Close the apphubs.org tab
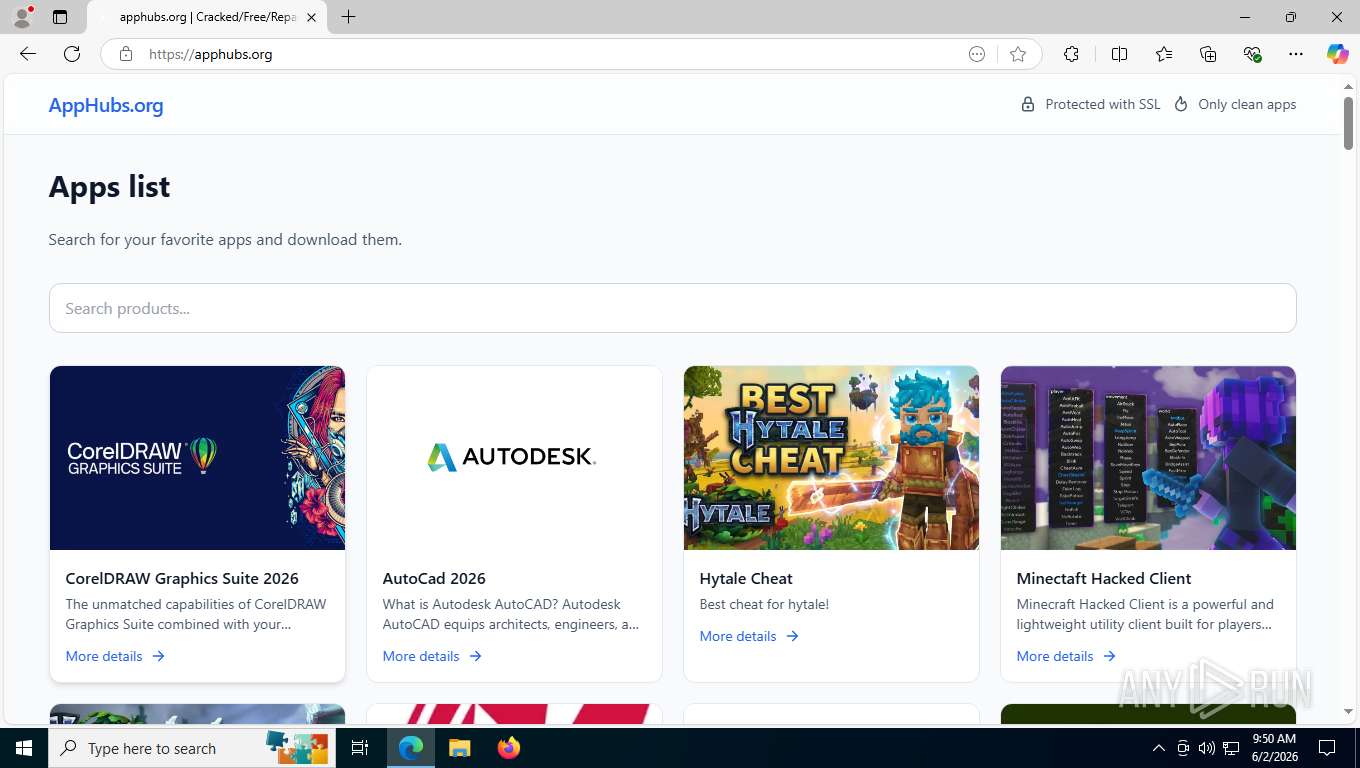This screenshot has width=1360, height=768. (x=311, y=17)
